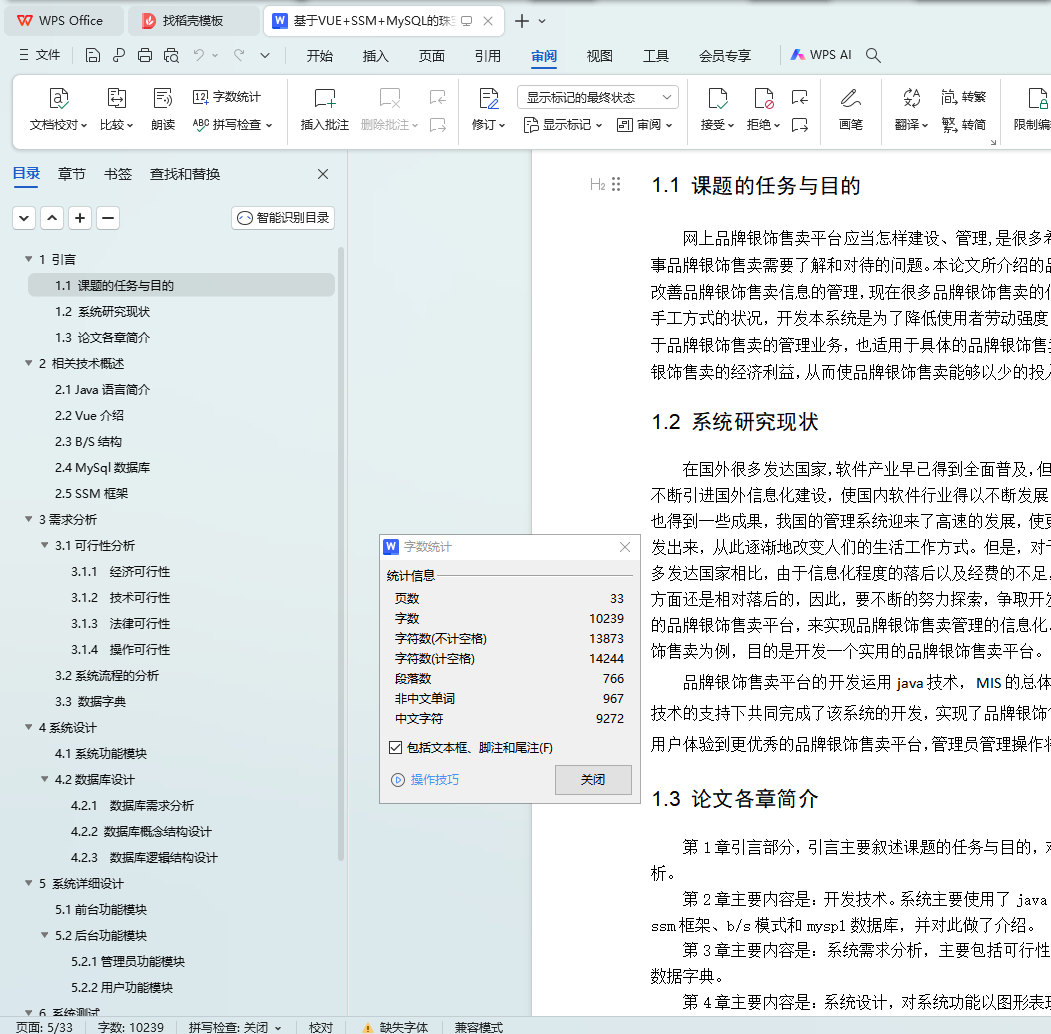This screenshot has height=1034, width=1051.
Task: Collapse the 4.2 数据库设计 outline node
Action: click(x=44, y=779)
